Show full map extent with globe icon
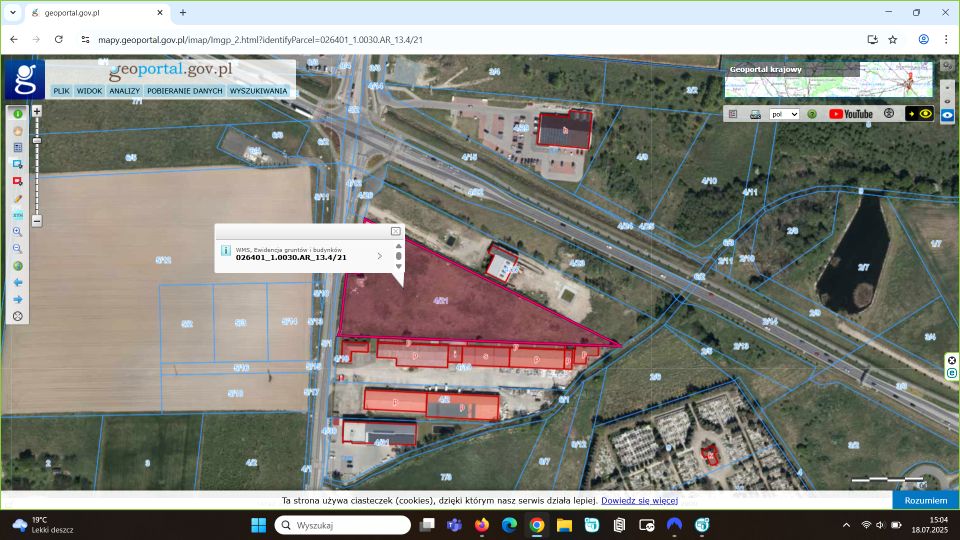 [x=18, y=266]
